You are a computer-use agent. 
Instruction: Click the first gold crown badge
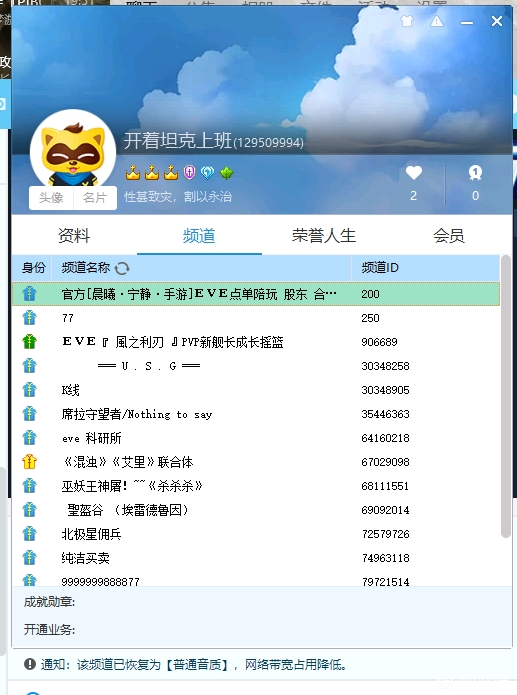[133, 173]
